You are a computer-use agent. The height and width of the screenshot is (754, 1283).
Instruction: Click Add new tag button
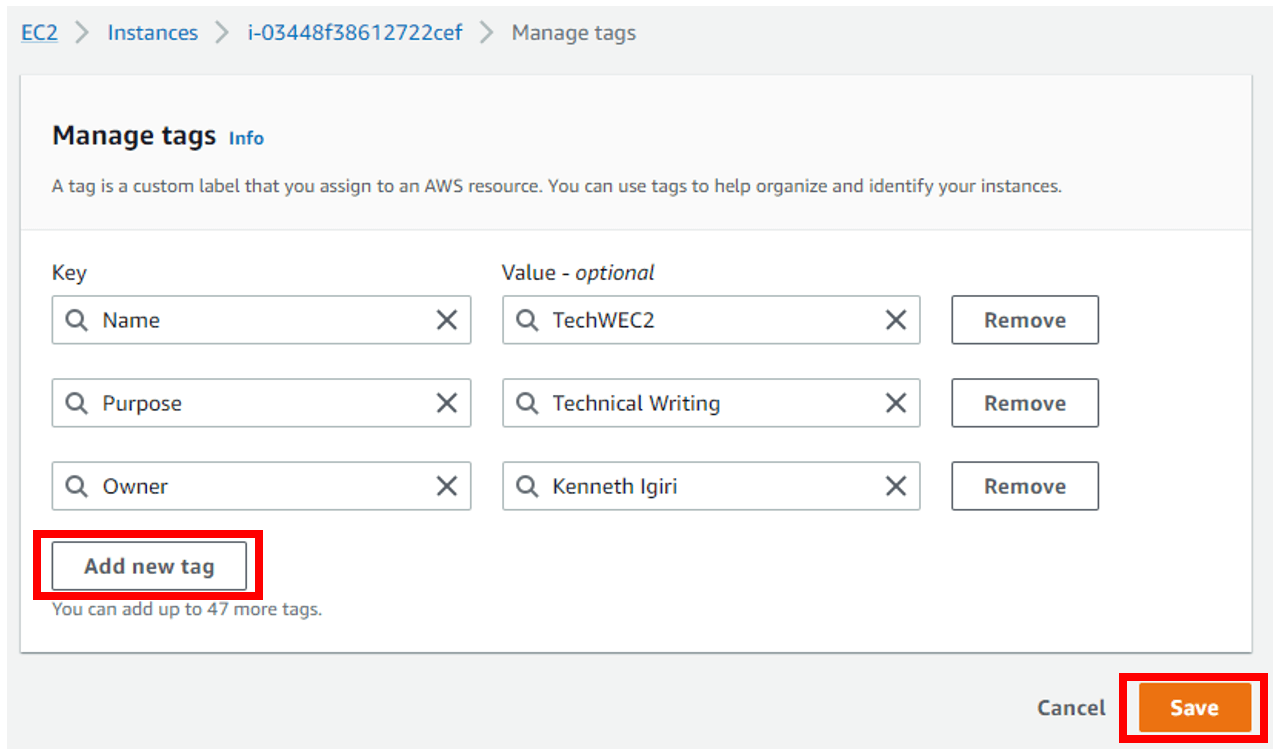click(x=149, y=566)
